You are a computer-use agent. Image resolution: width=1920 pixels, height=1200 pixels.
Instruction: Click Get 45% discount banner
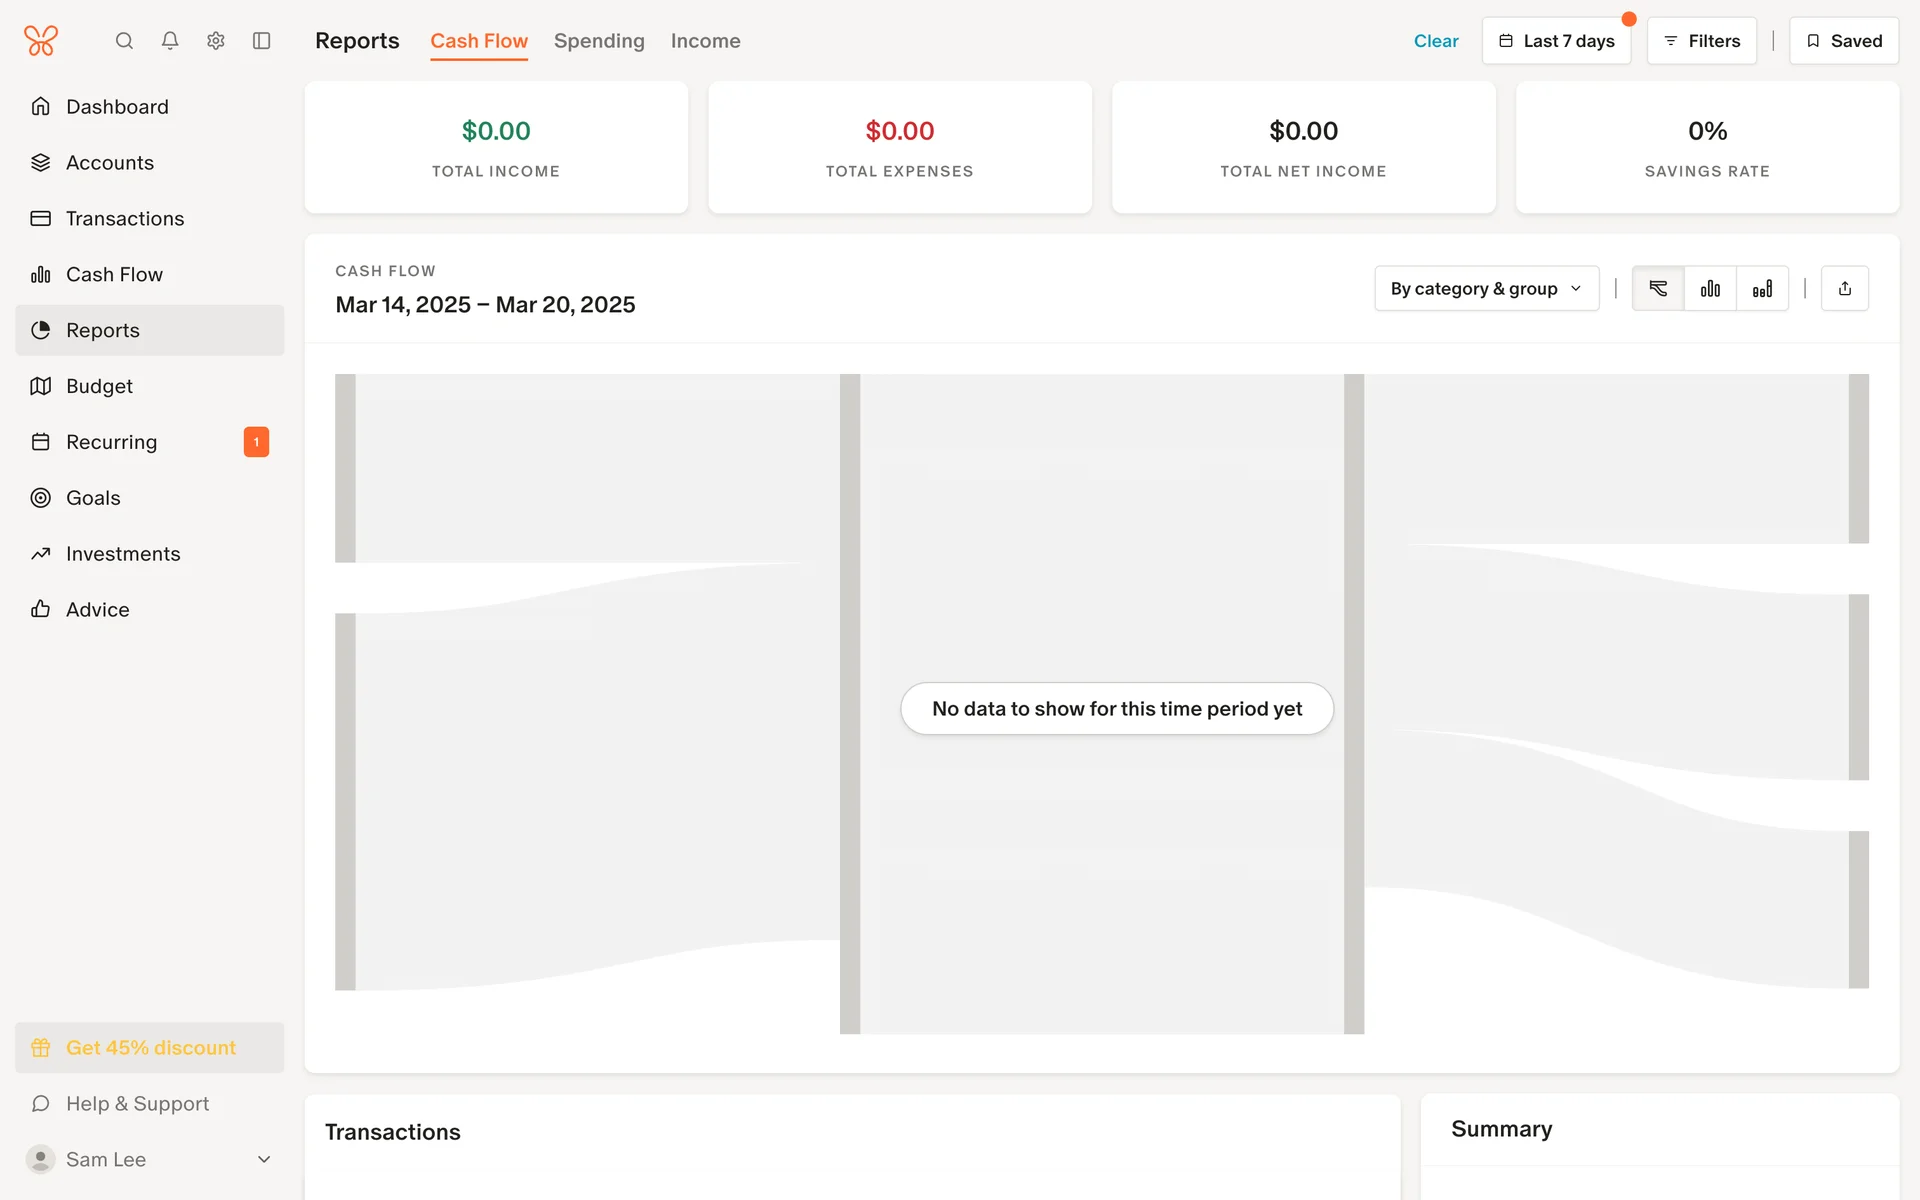click(x=150, y=1048)
